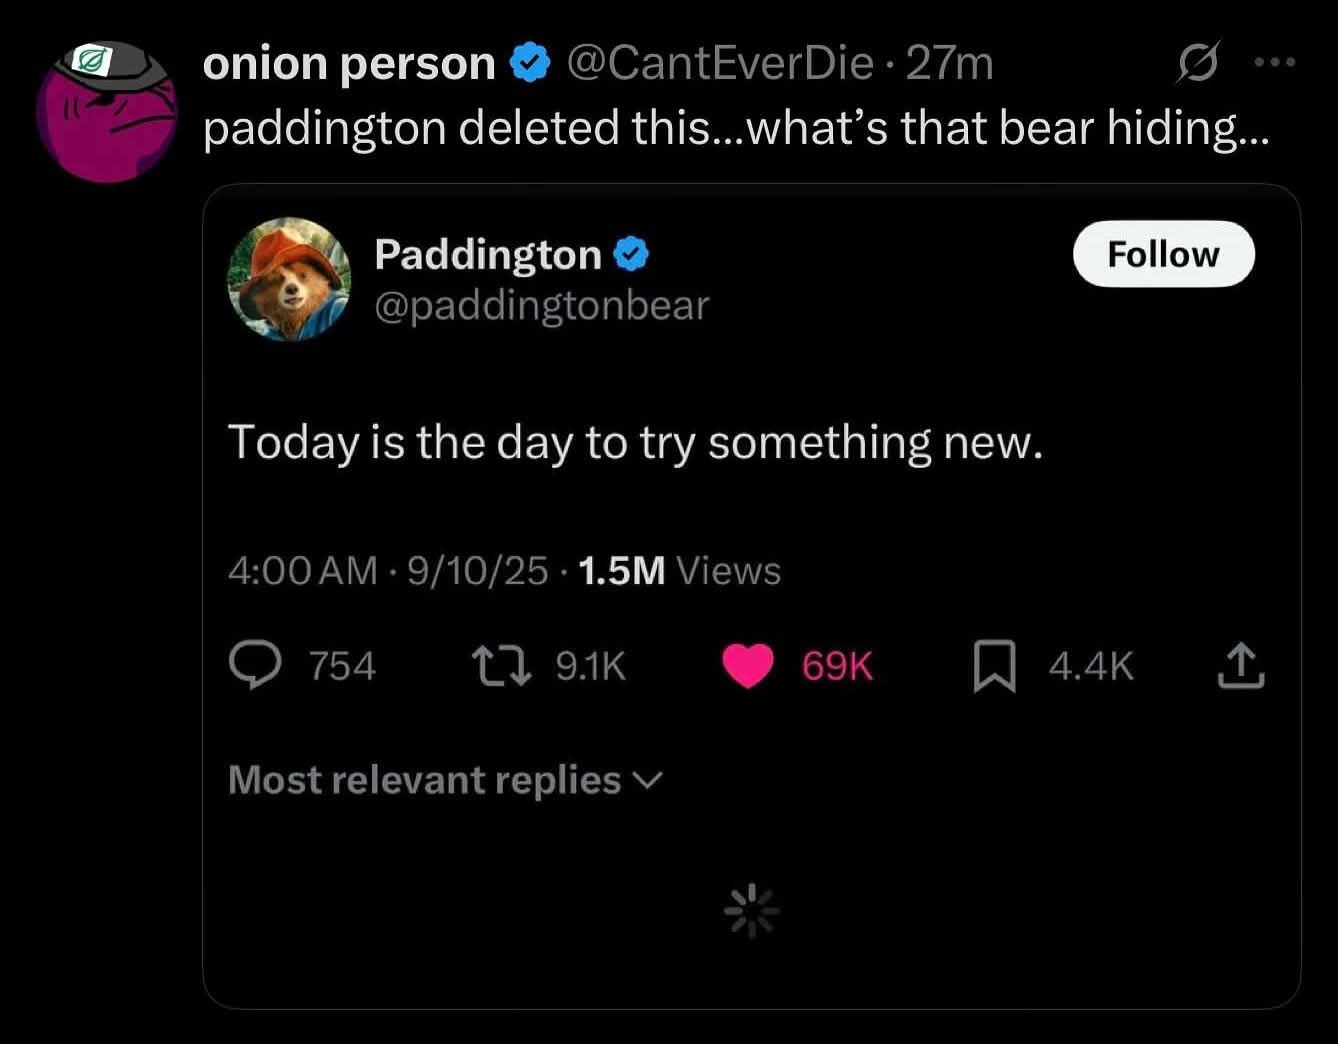Image resolution: width=1338 pixels, height=1044 pixels.
Task: Click the onion person display name
Action: pos(349,64)
